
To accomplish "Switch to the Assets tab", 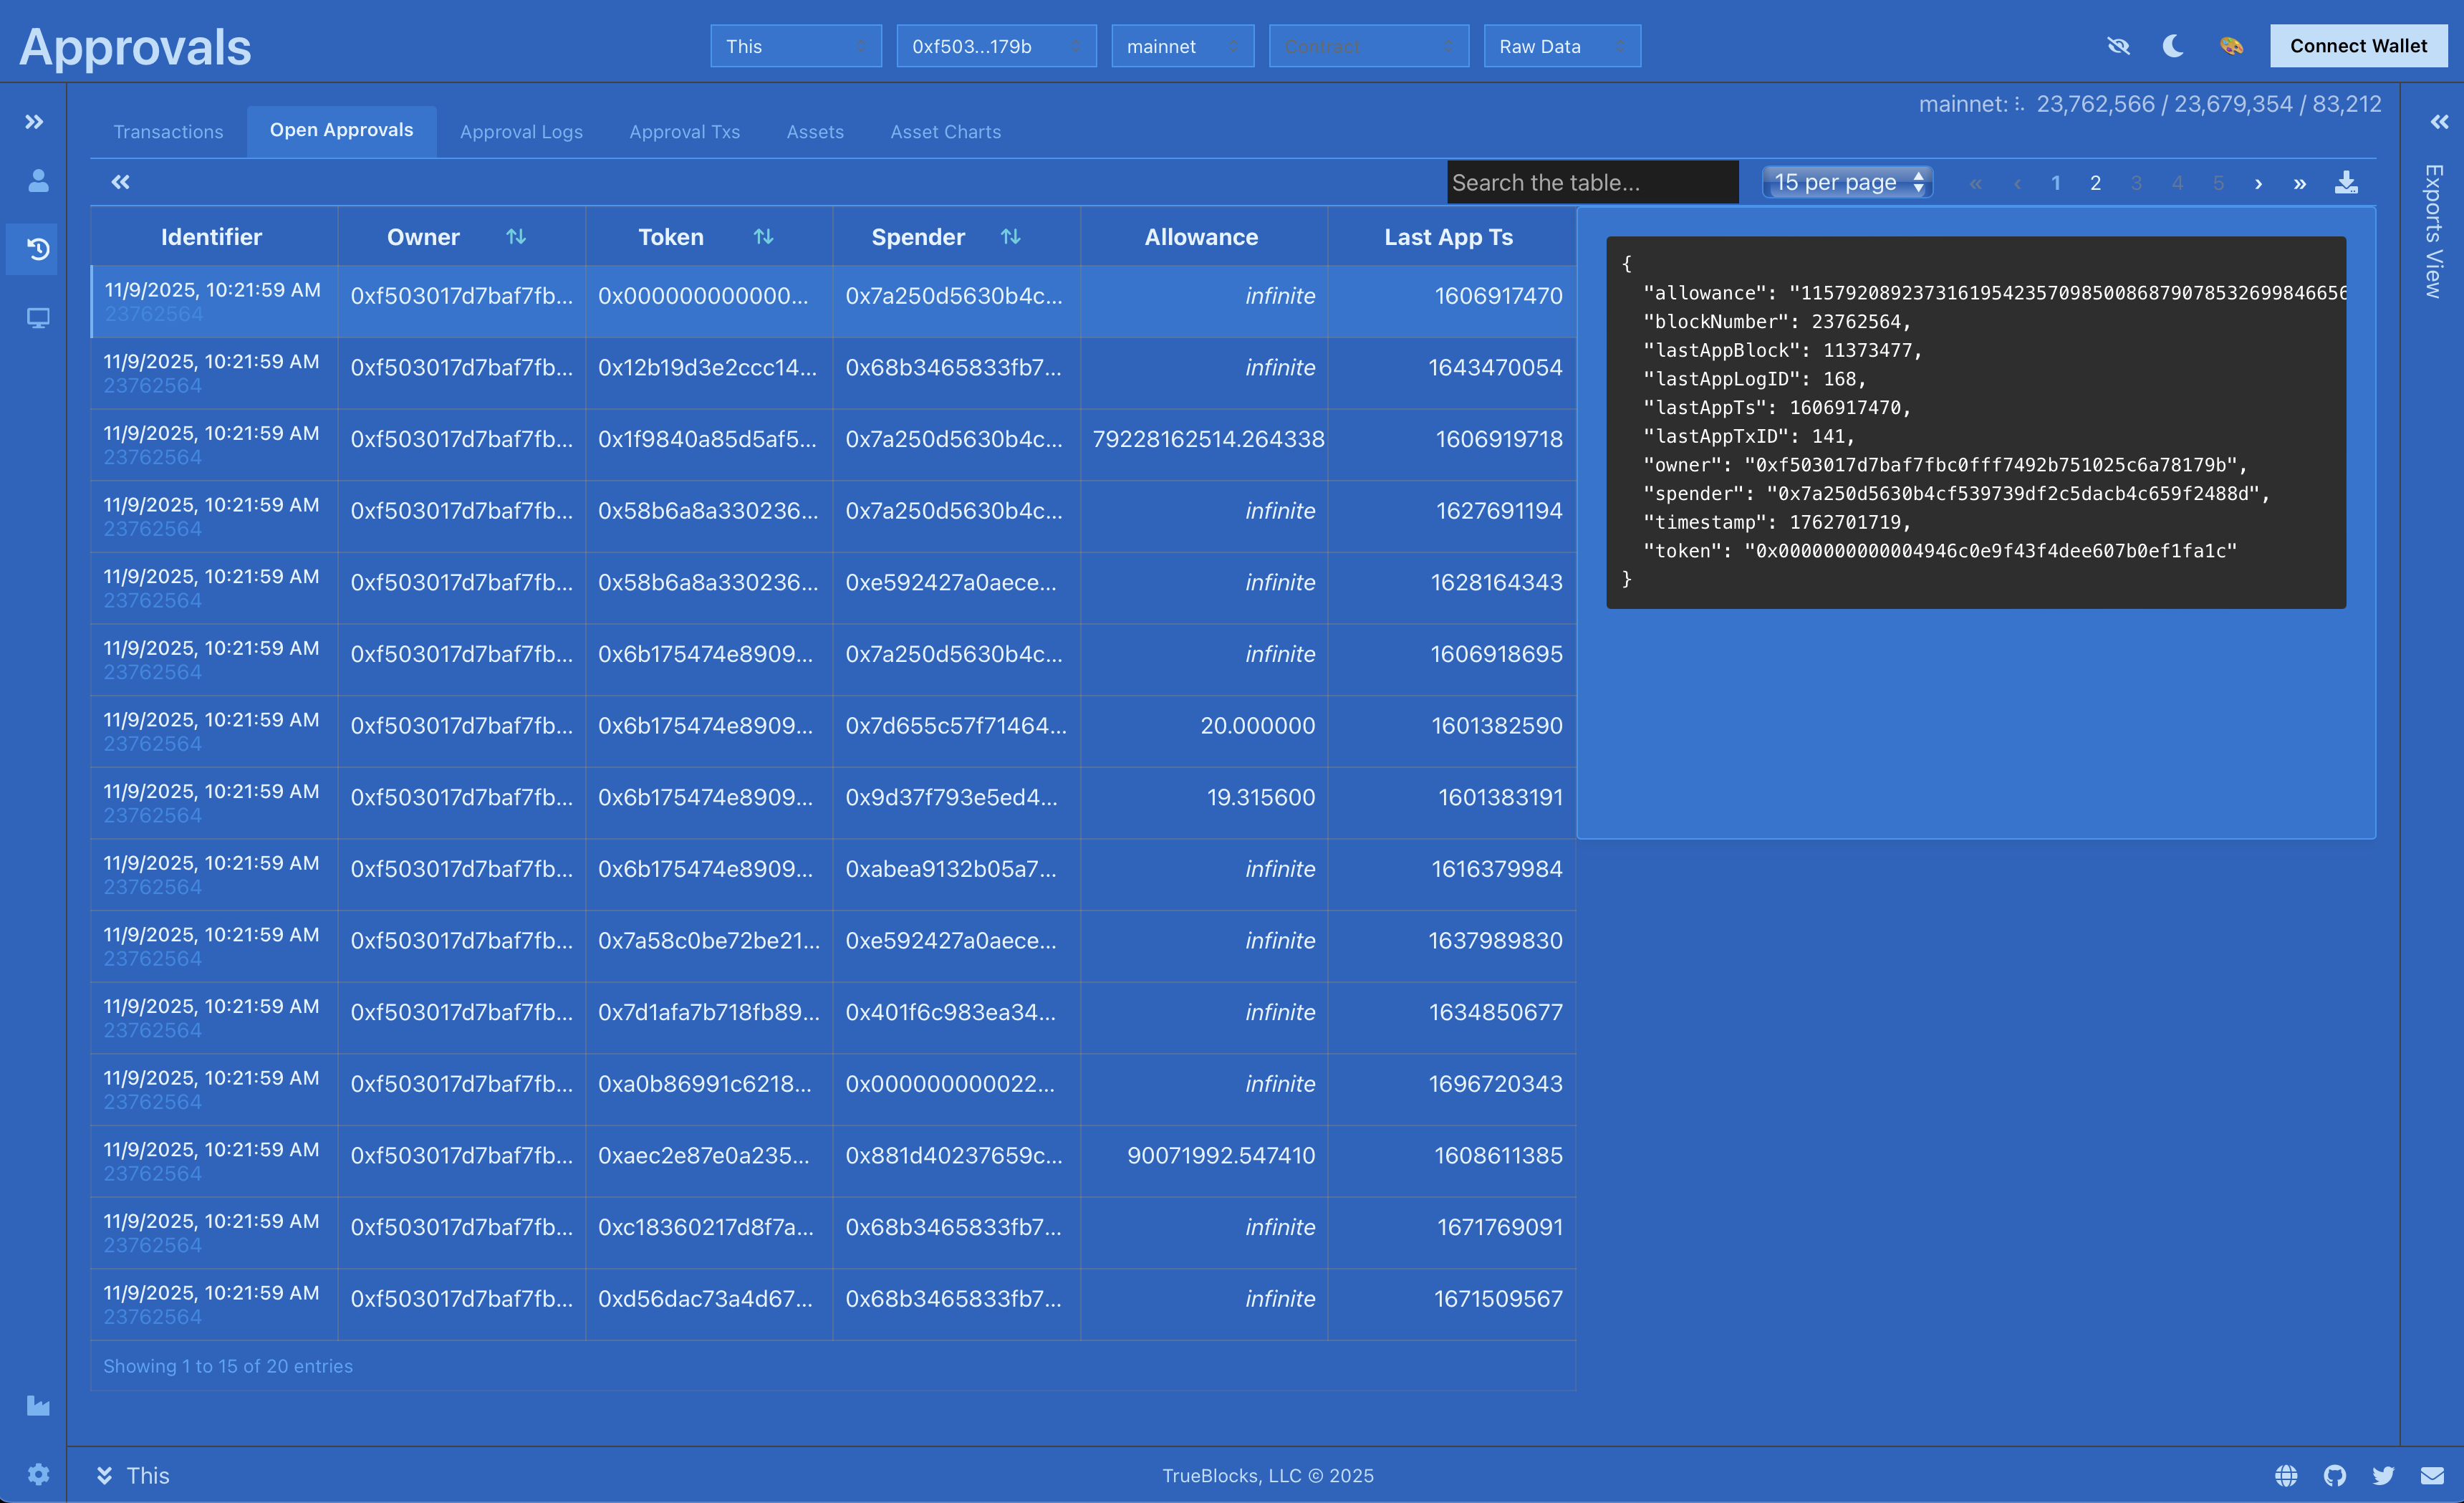I will pos(815,132).
